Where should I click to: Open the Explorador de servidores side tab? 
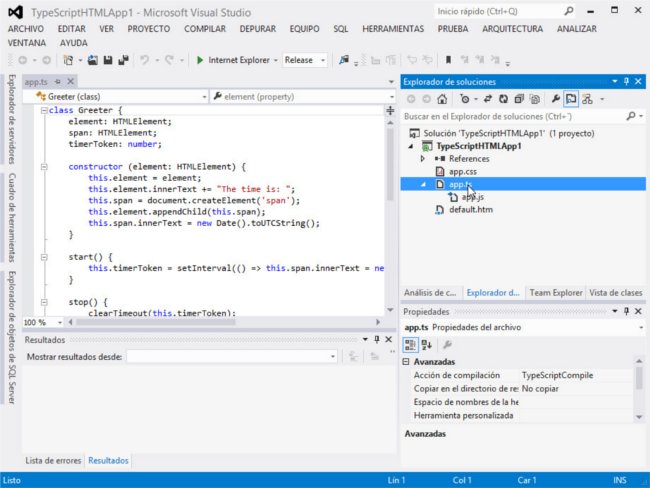click(x=12, y=119)
